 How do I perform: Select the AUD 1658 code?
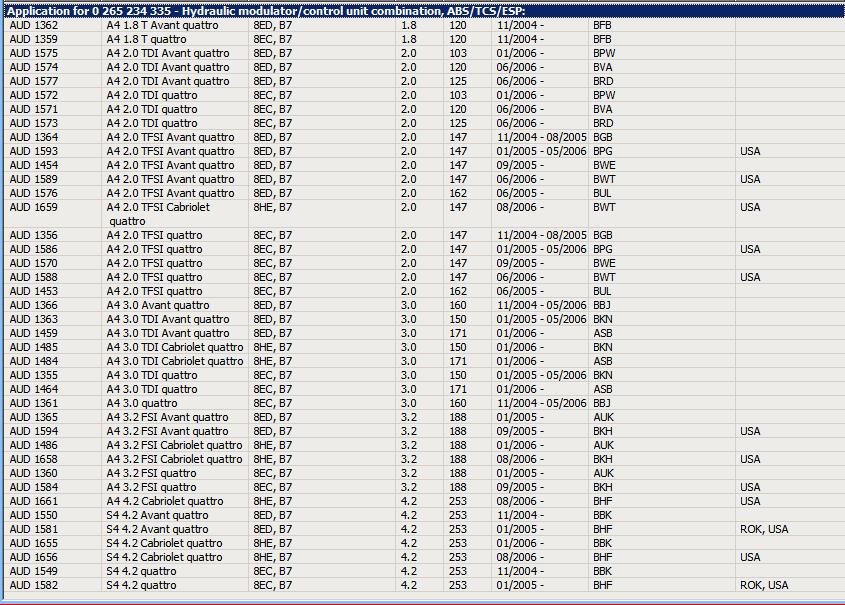pyautogui.click(x=33, y=460)
